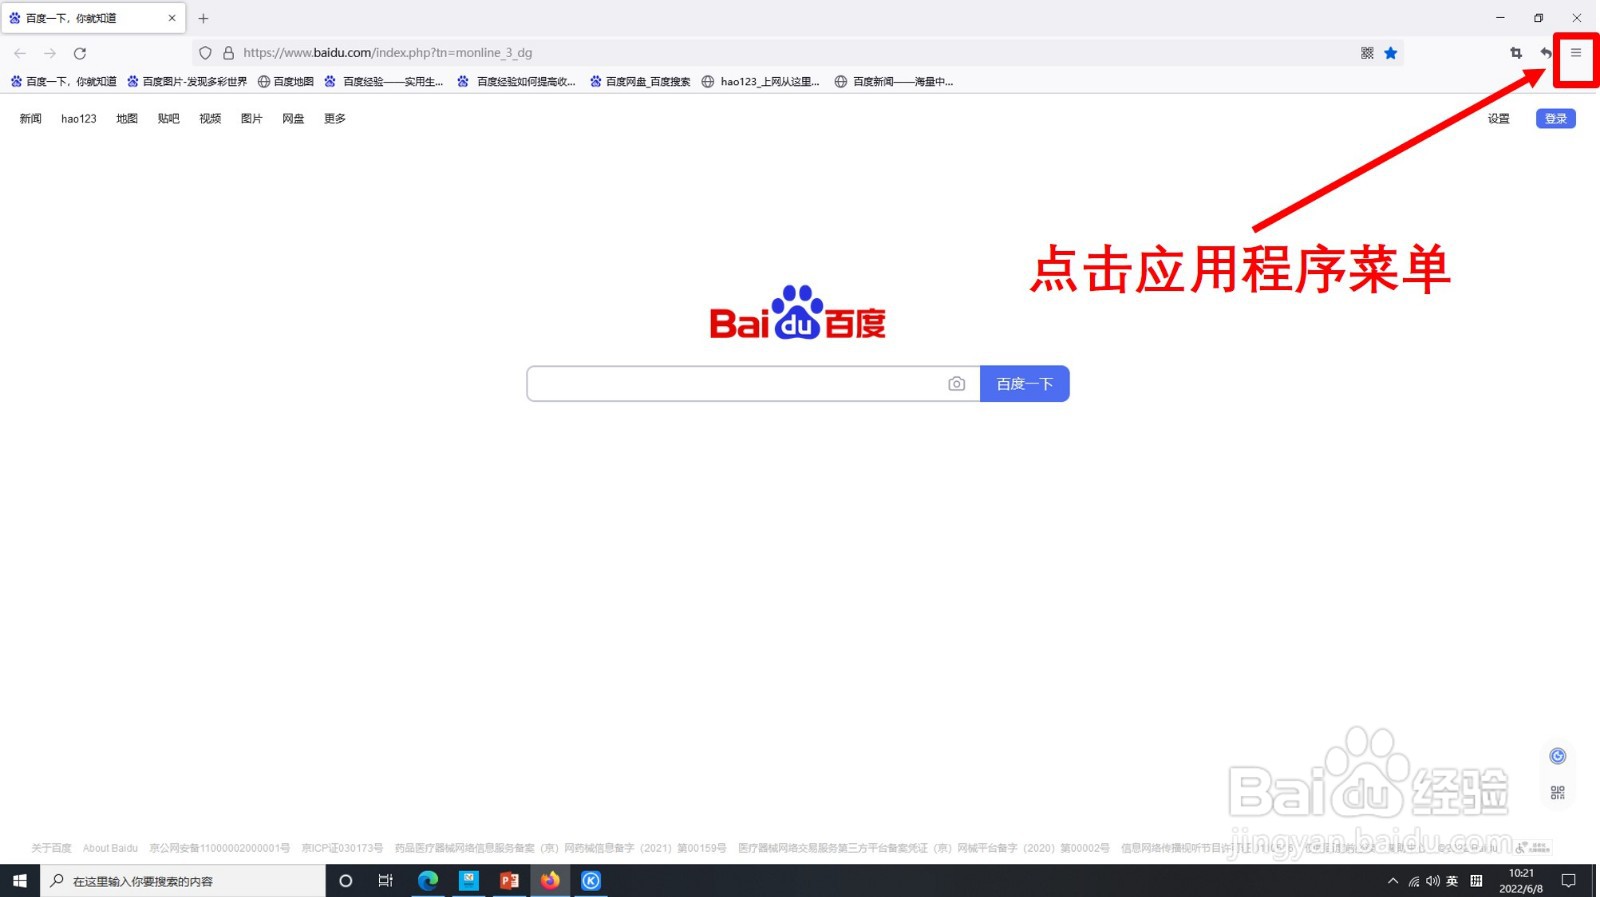The image size is (1600, 897).
Task: Open the 百度新闻——海量中 bookmark
Action: point(894,81)
